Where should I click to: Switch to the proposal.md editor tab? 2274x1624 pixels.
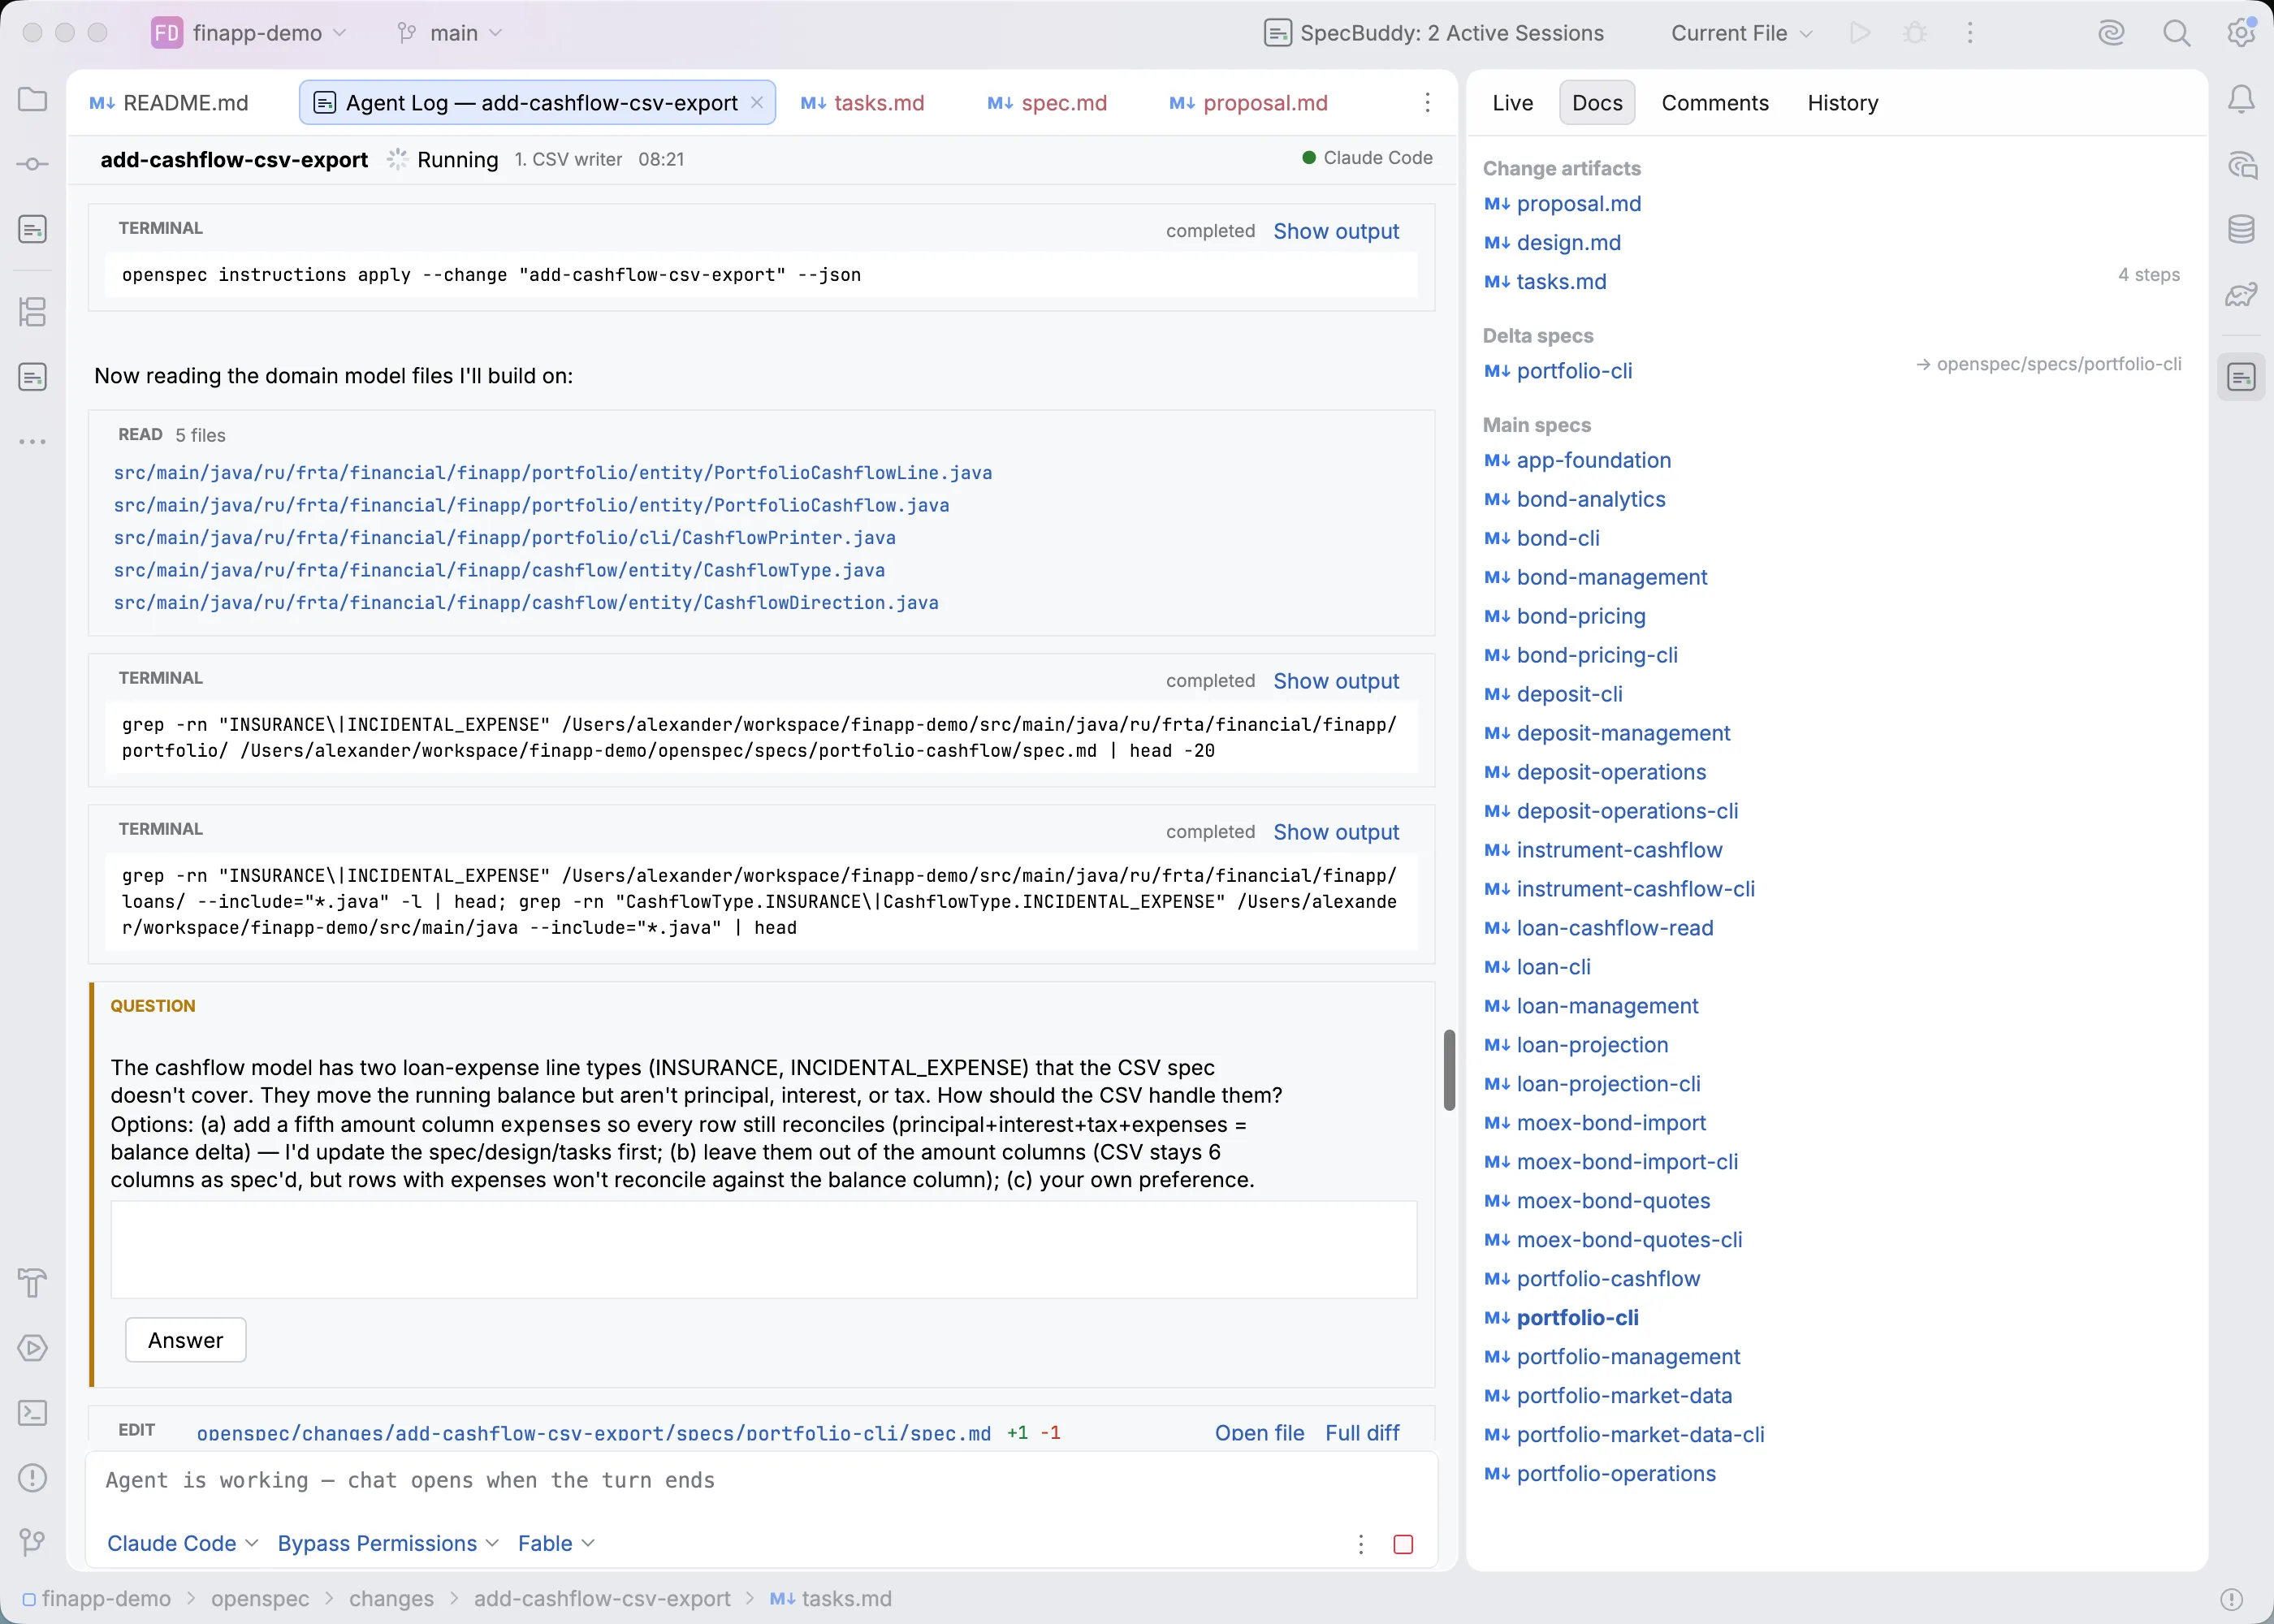(1248, 102)
